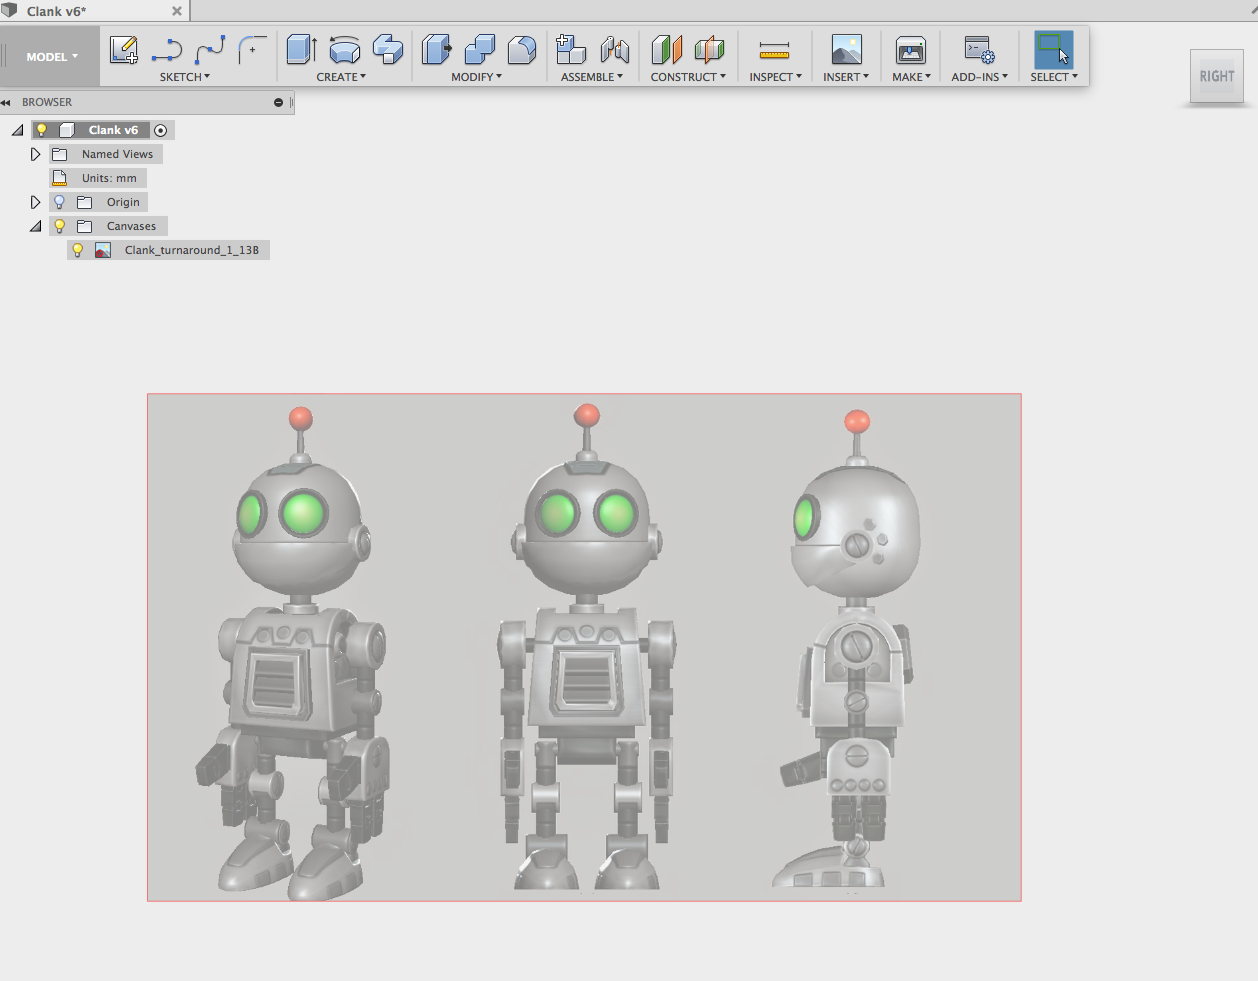Open the ASSEMBLE dropdown menu
This screenshot has width=1258, height=981.
(592, 77)
